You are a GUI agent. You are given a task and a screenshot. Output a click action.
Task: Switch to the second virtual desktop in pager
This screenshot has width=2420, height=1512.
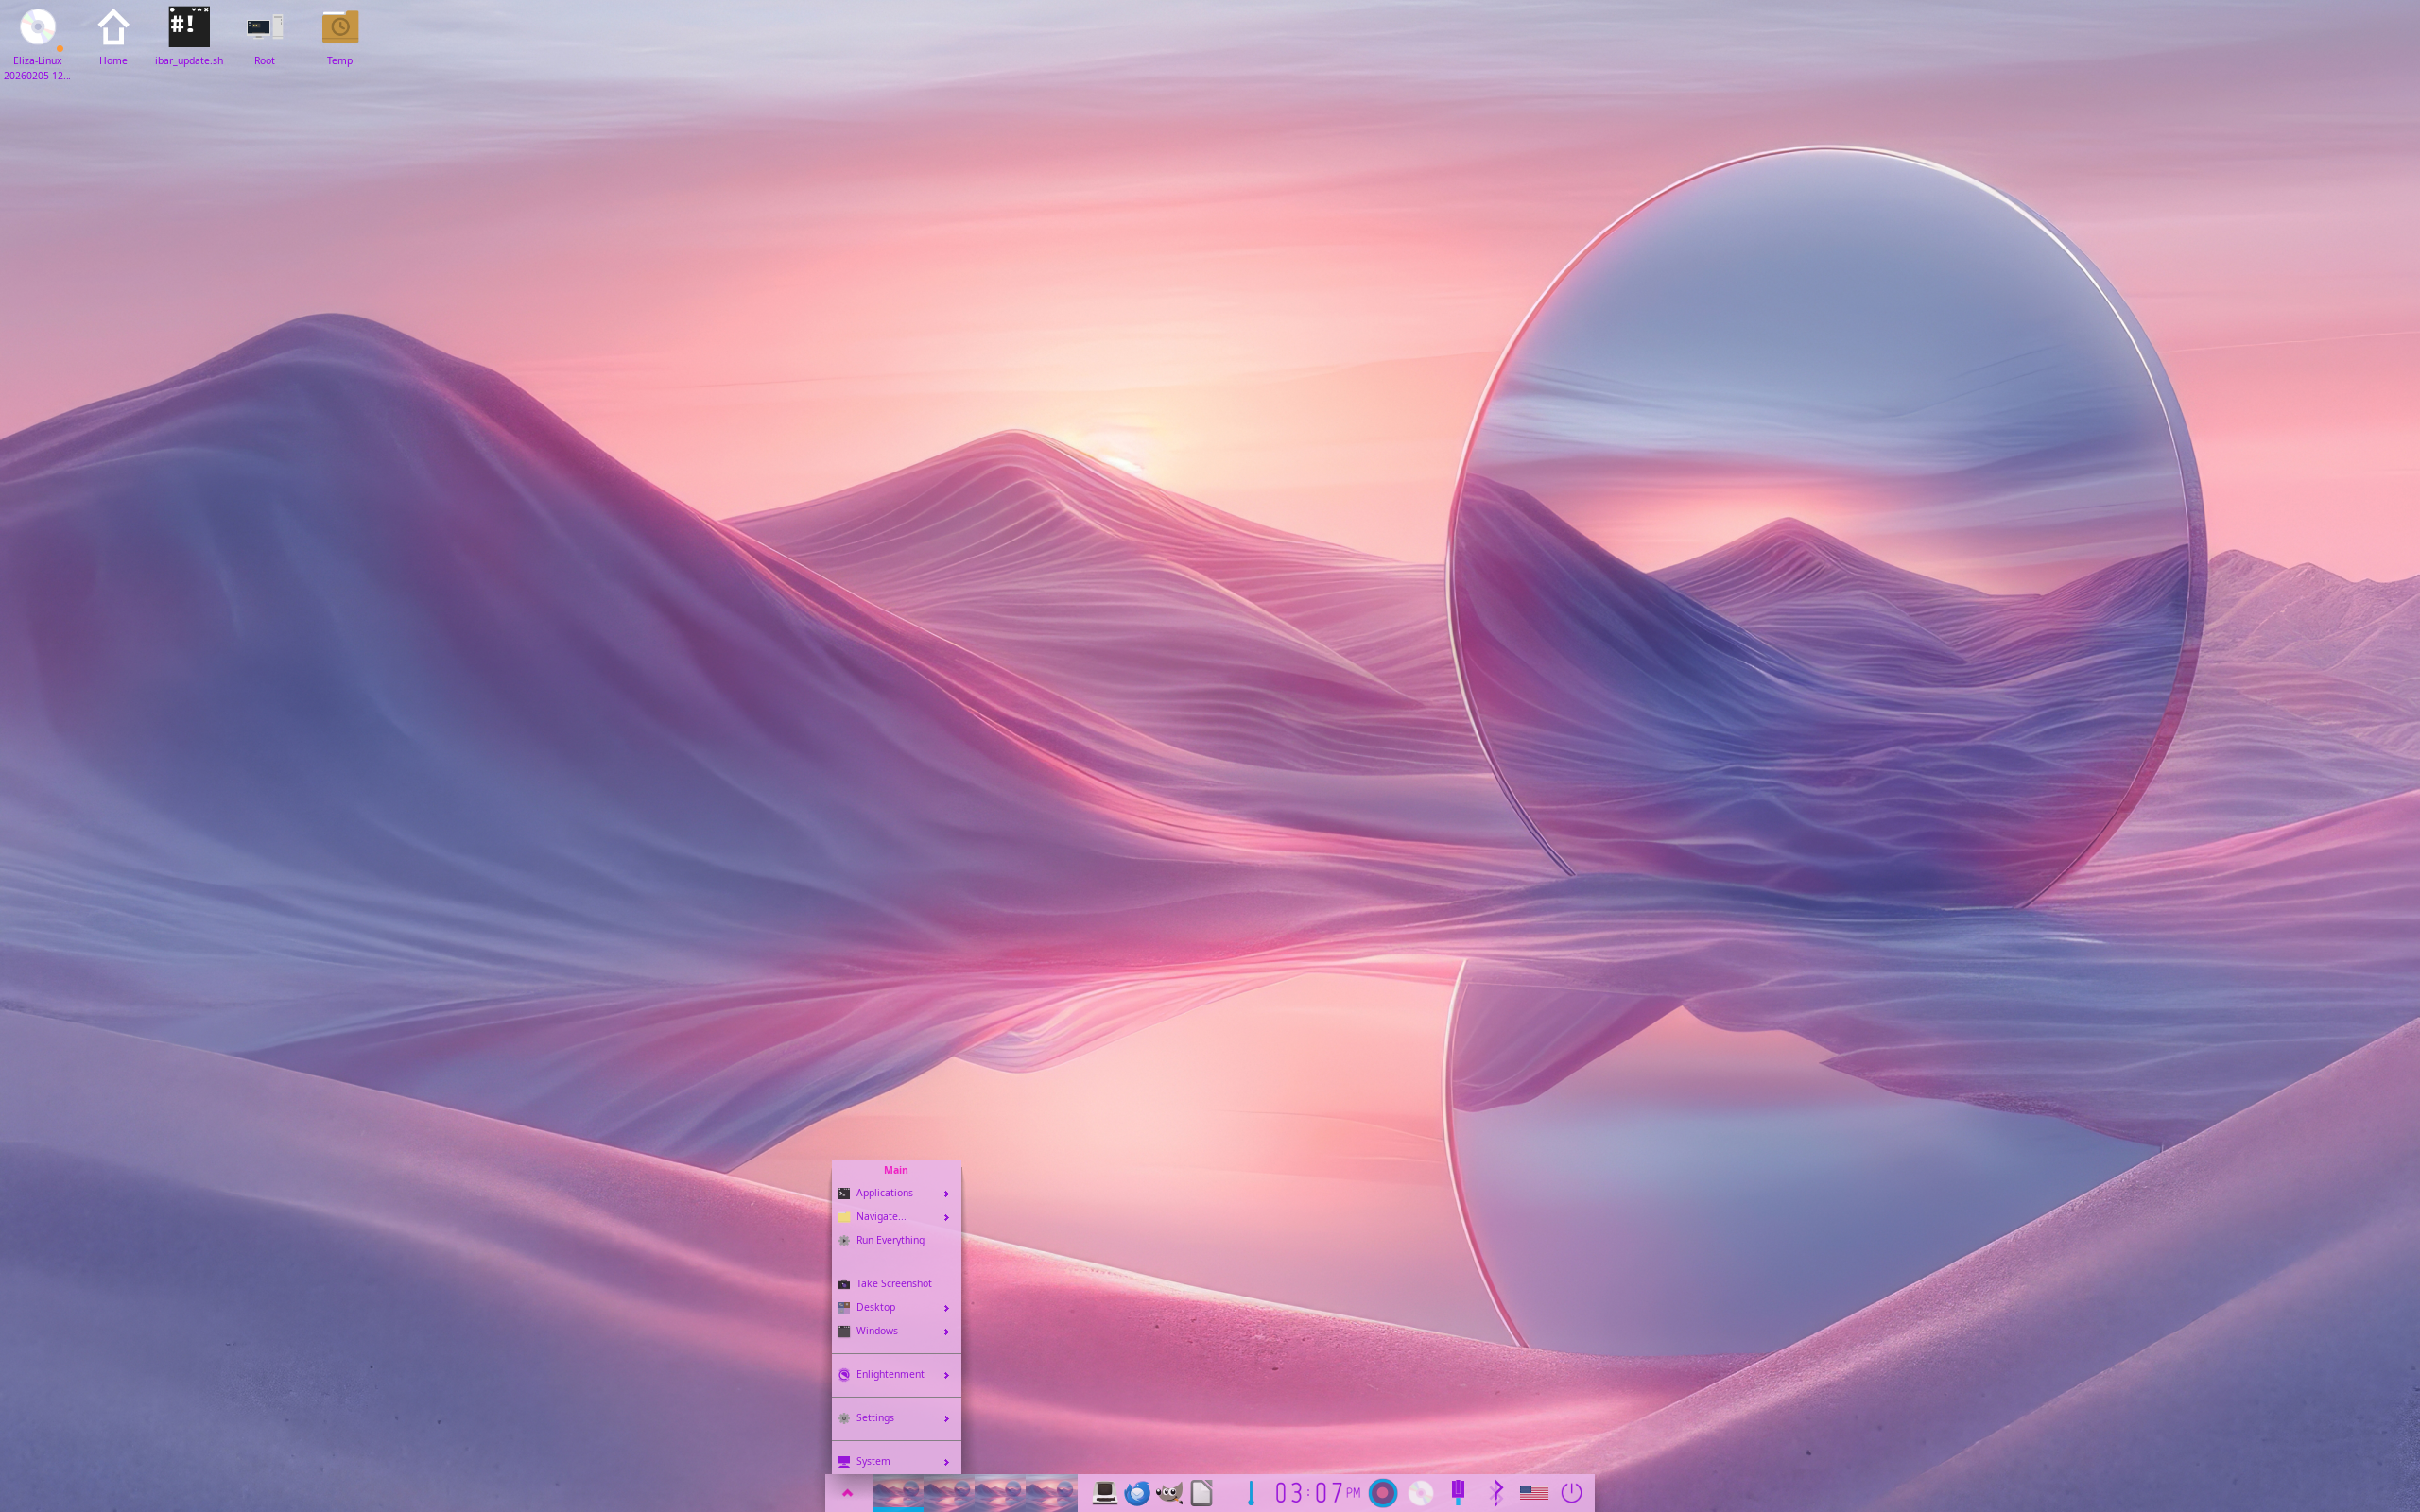click(x=948, y=1493)
